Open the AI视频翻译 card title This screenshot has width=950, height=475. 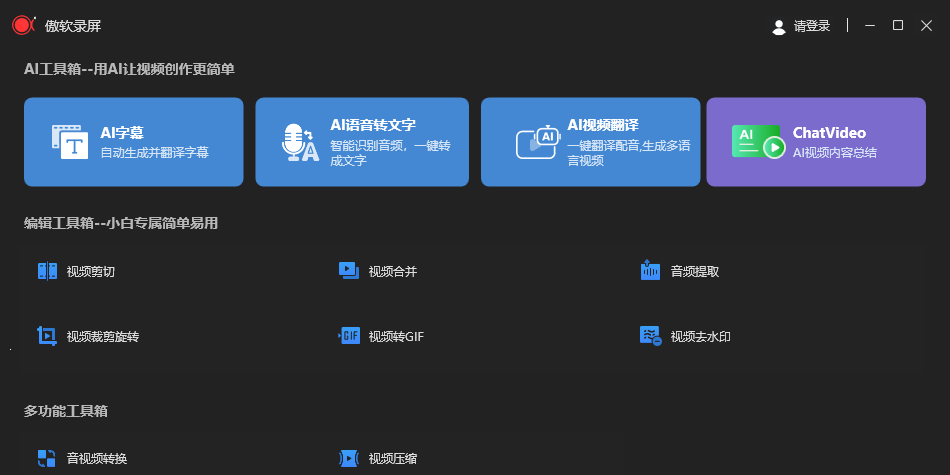(603, 125)
